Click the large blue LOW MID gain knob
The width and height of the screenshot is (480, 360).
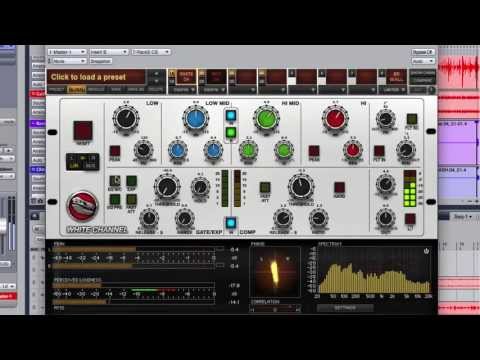pos(196,118)
